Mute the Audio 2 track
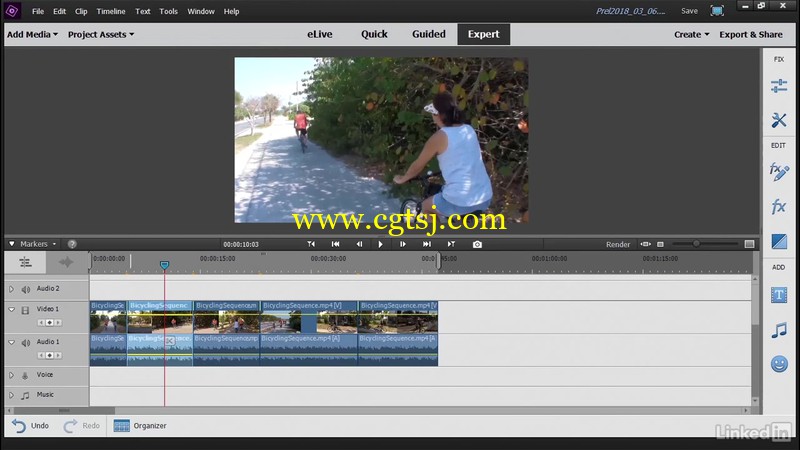This screenshot has width=800, height=450. pyautogui.click(x=26, y=289)
